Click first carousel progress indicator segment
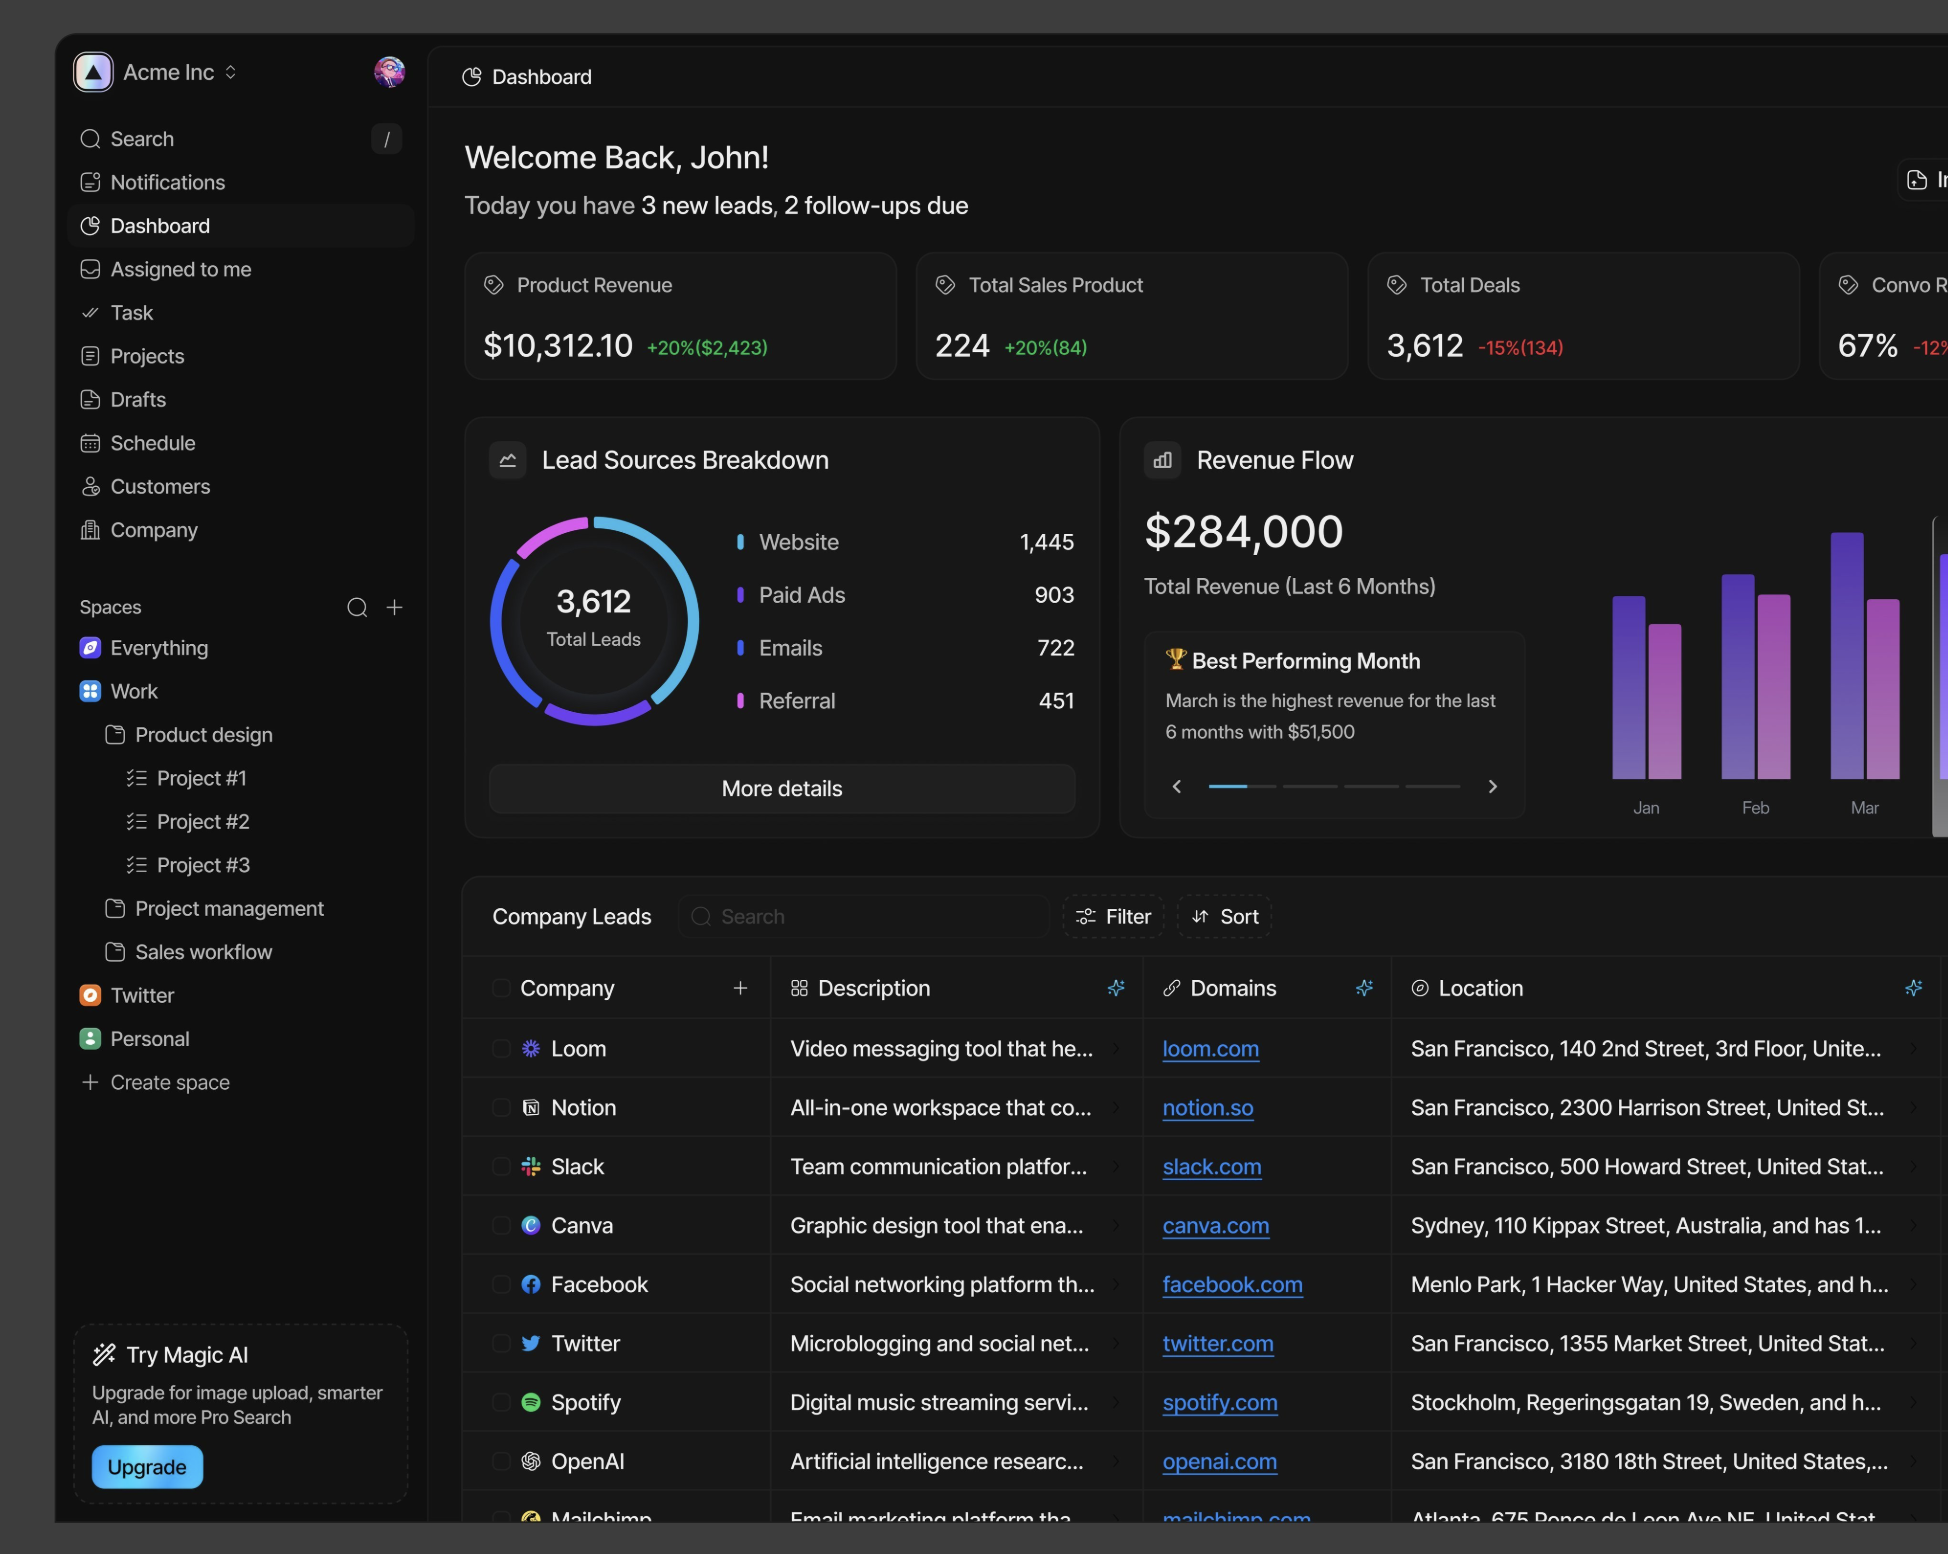 click(1241, 787)
